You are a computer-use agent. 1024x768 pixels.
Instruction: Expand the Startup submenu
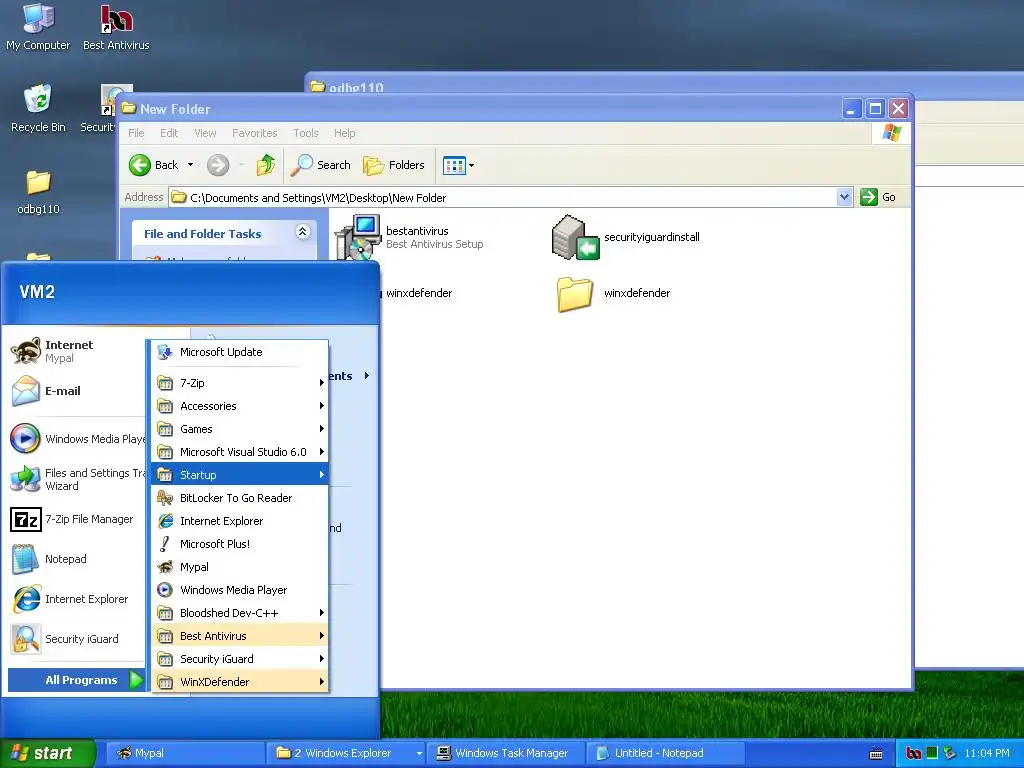coord(240,475)
